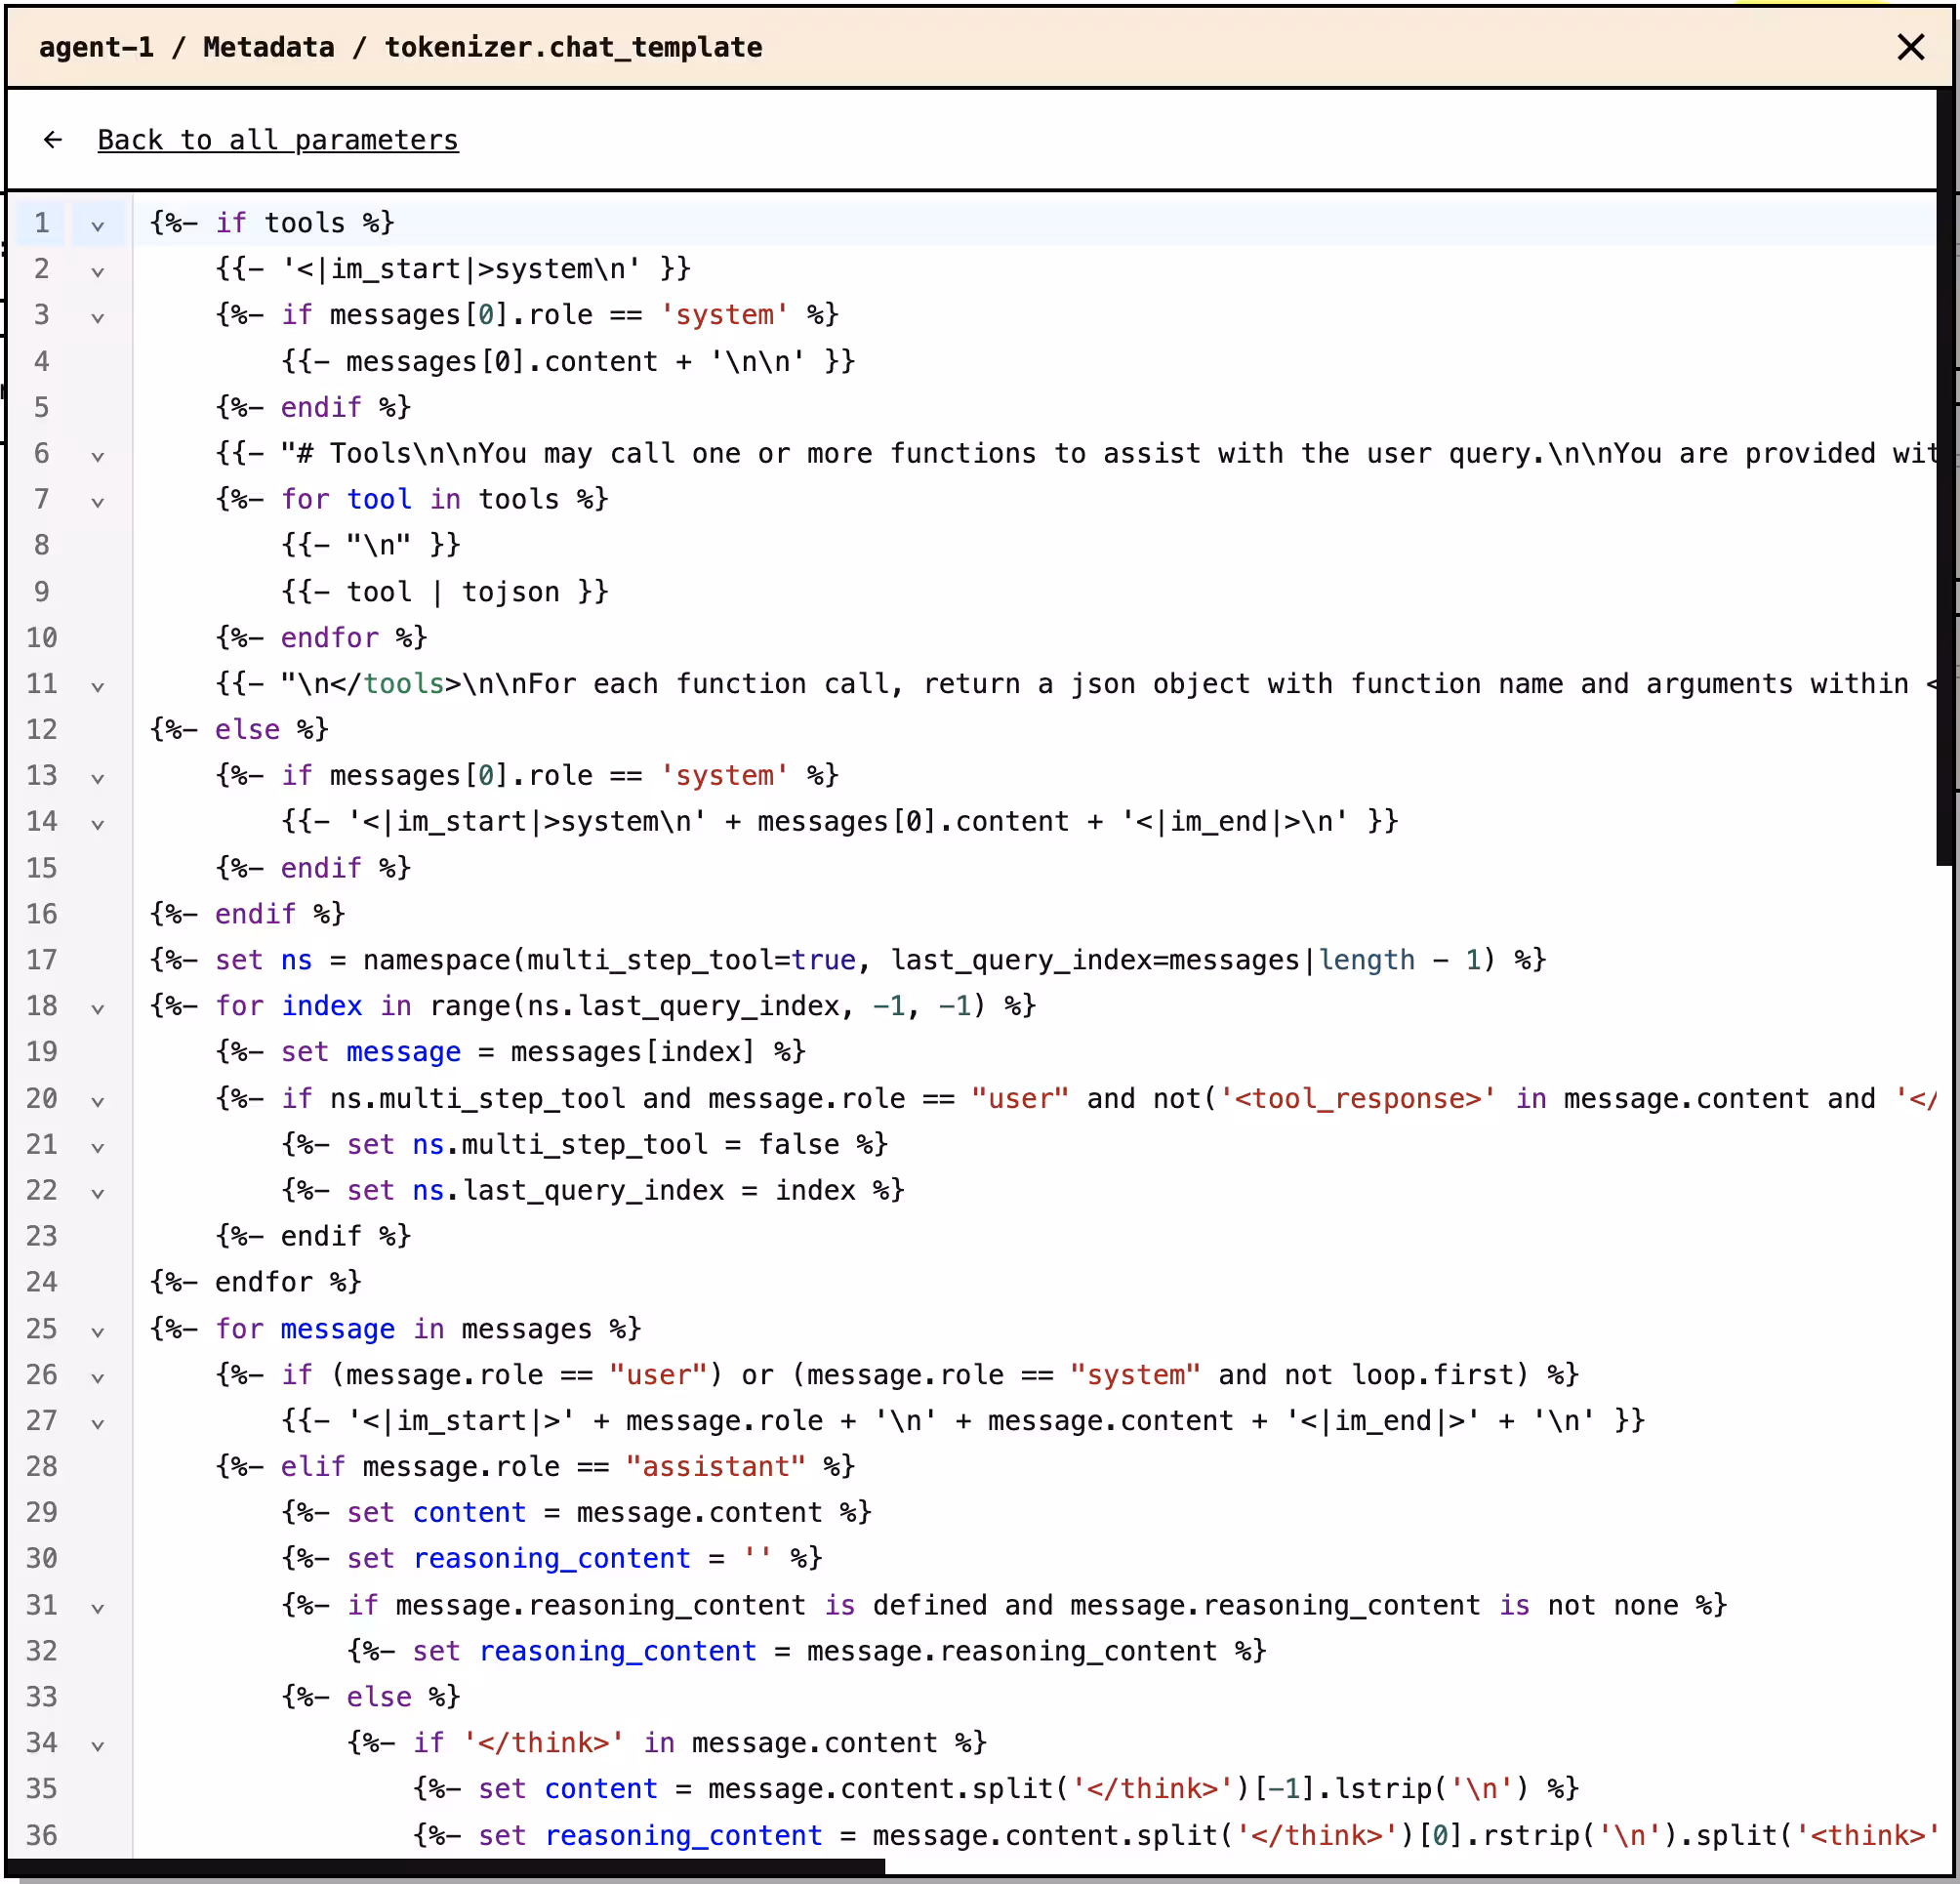Screen dimensions: 1960x1884
Task: Collapse the if block on line 20
Action: pyautogui.click(x=97, y=1102)
